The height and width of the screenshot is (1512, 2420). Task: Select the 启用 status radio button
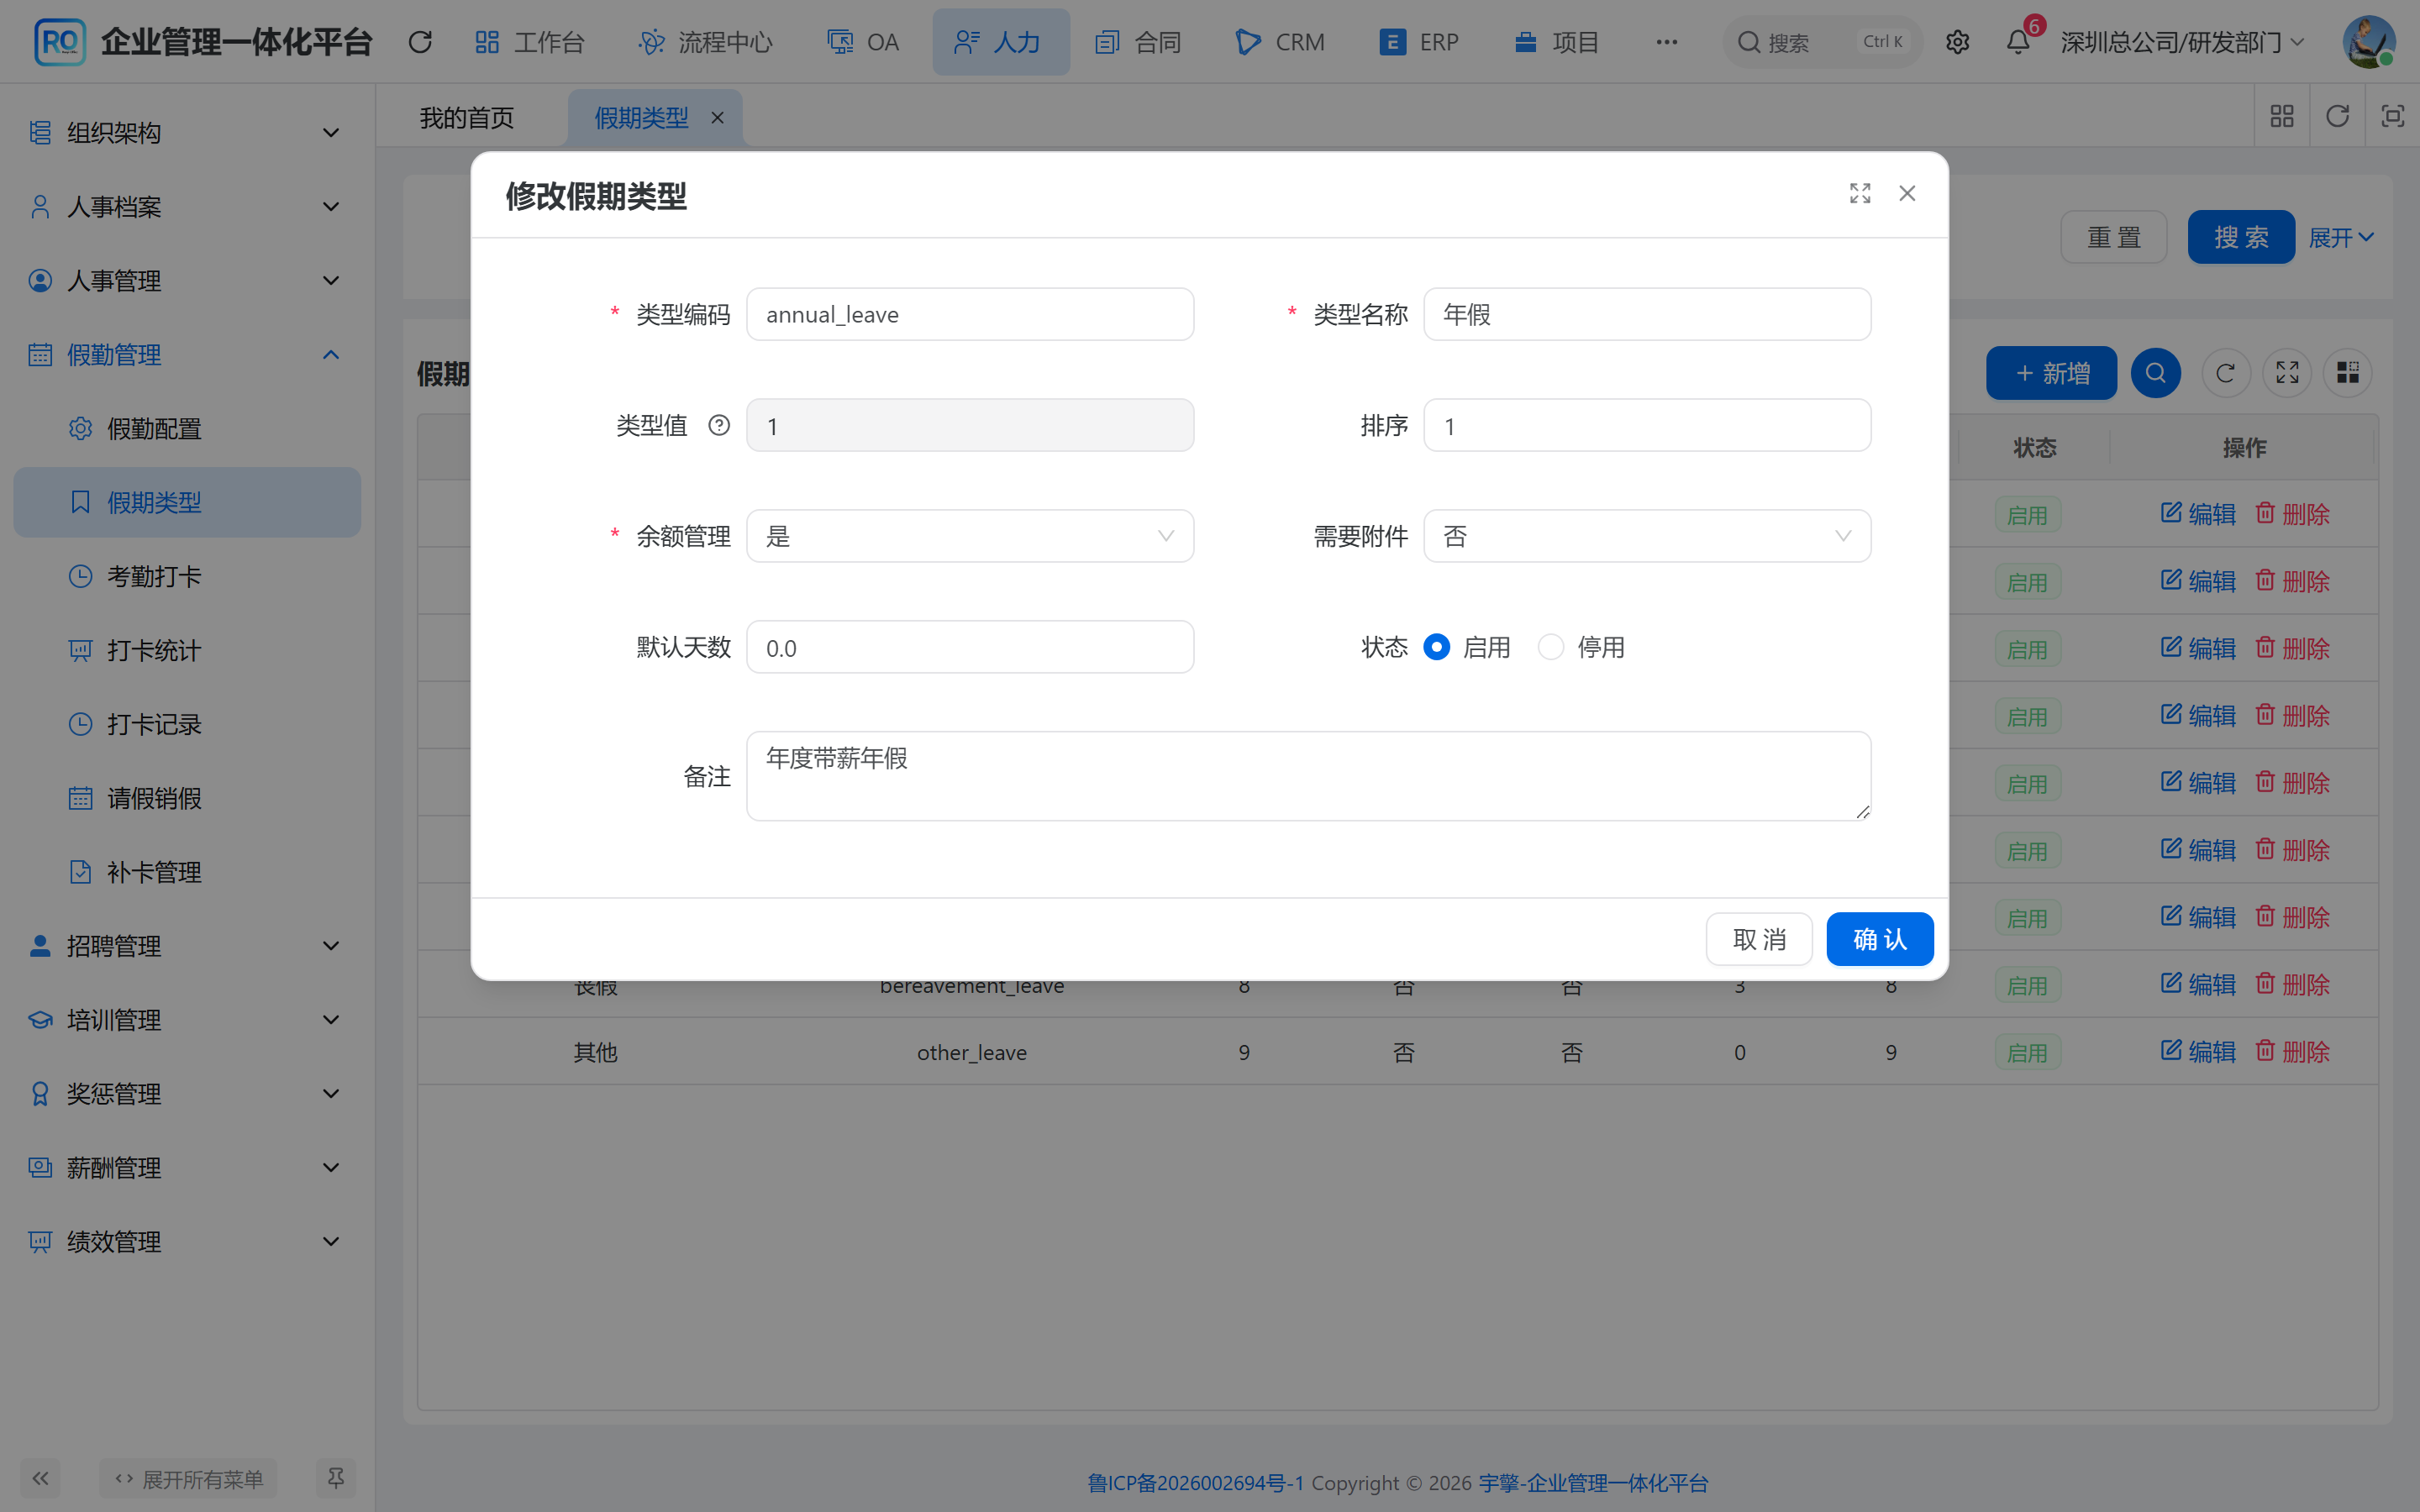click(x=1436, y=647)
